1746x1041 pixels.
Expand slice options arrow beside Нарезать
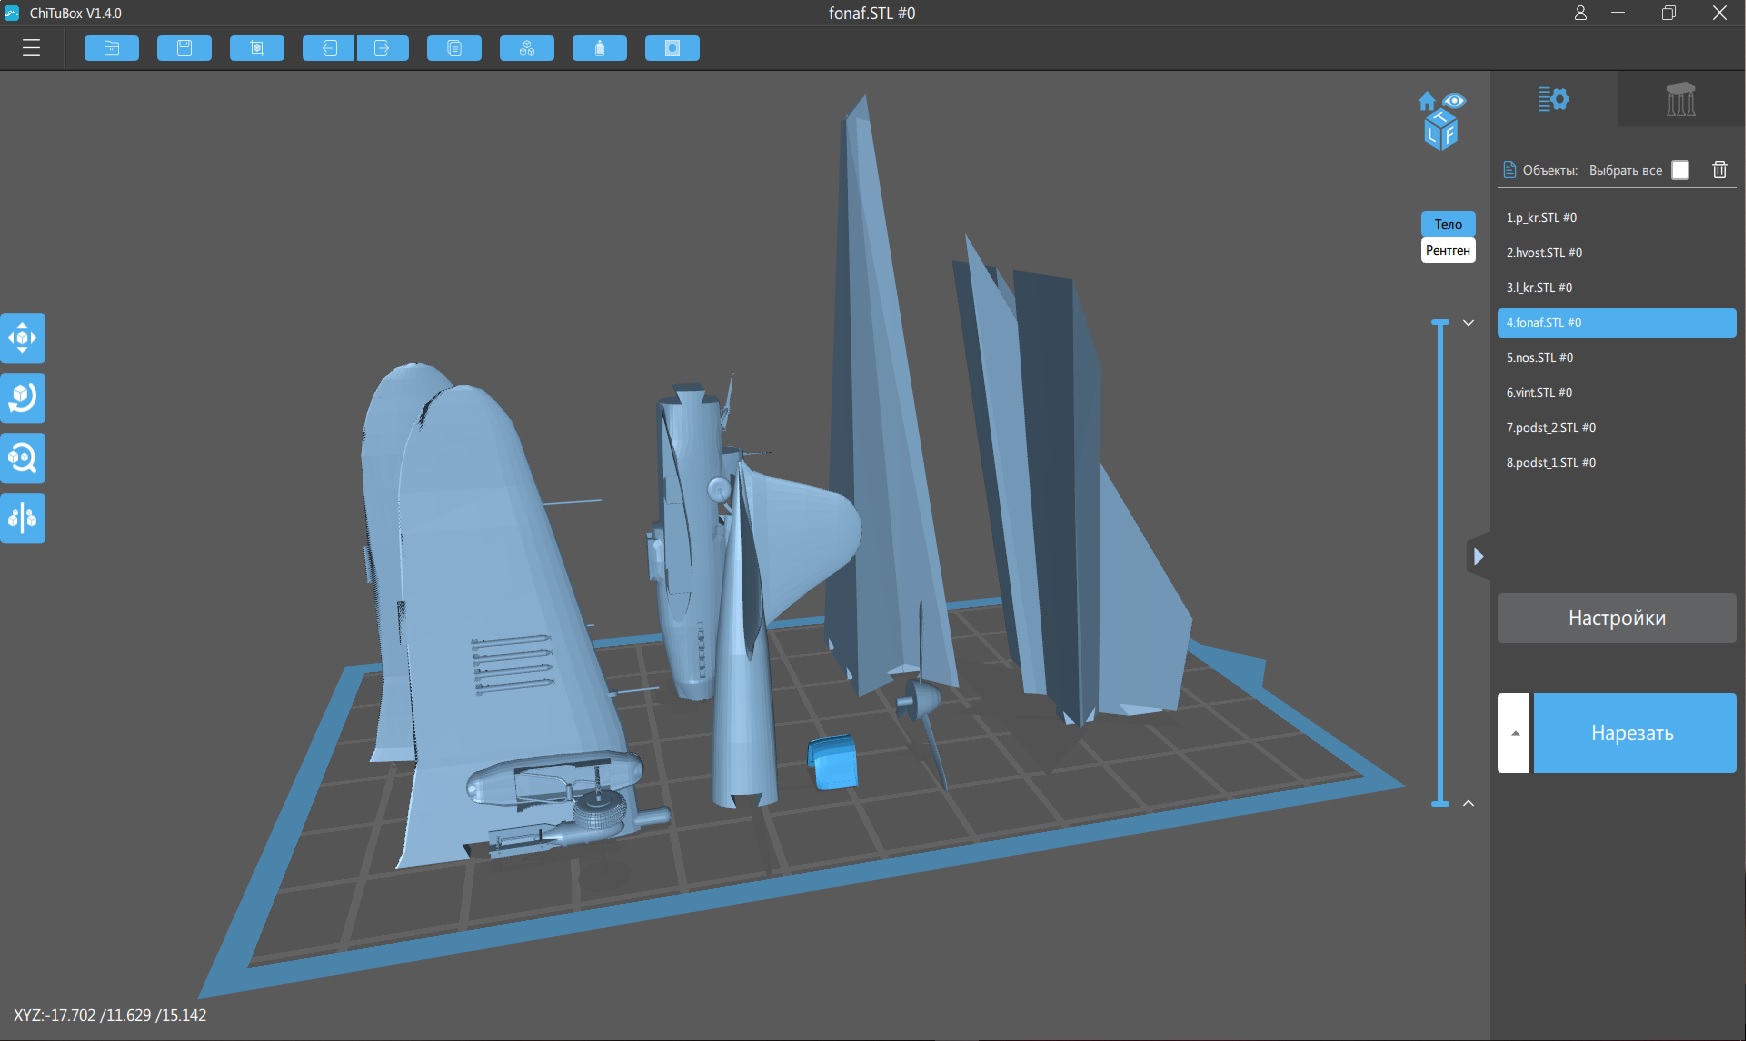[1514, 733]
